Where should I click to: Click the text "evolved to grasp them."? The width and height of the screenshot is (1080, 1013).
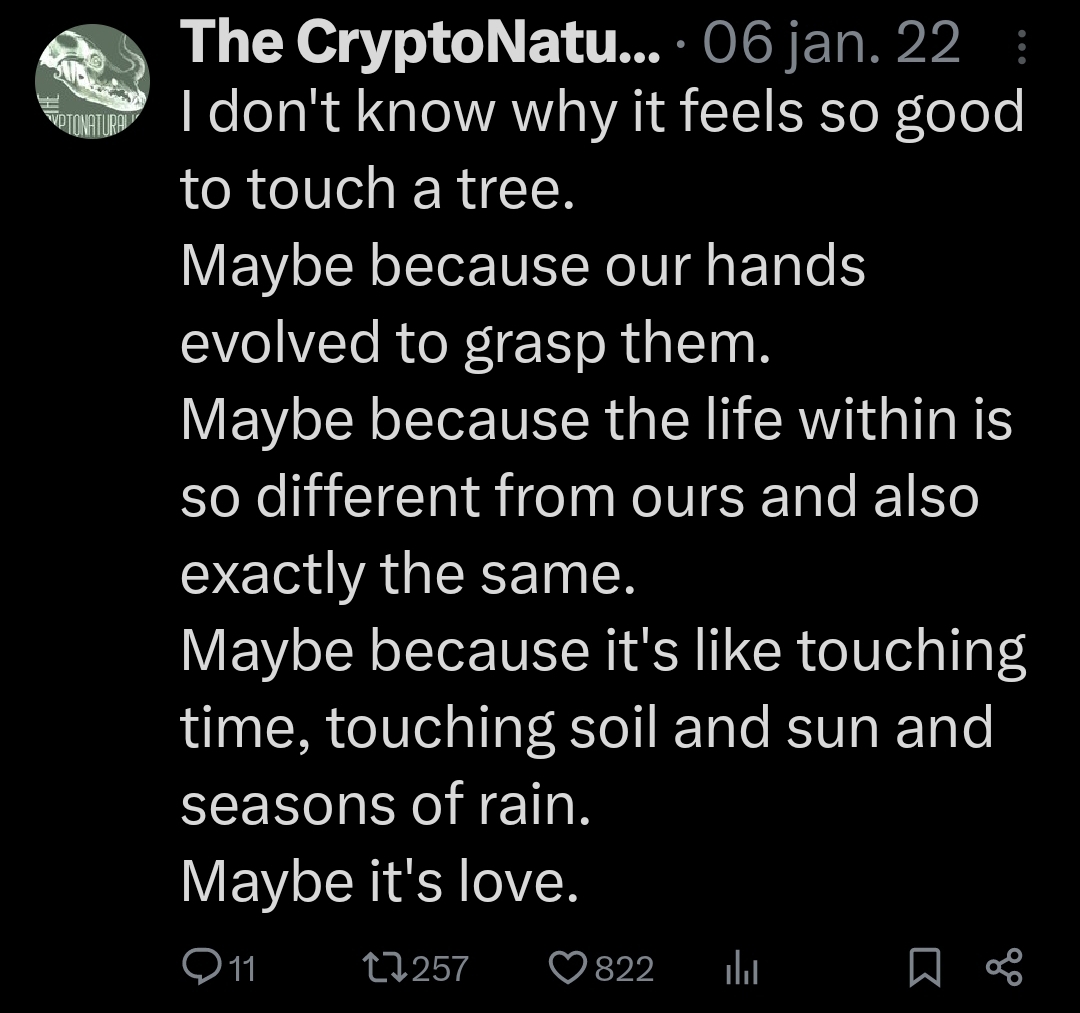476,344
